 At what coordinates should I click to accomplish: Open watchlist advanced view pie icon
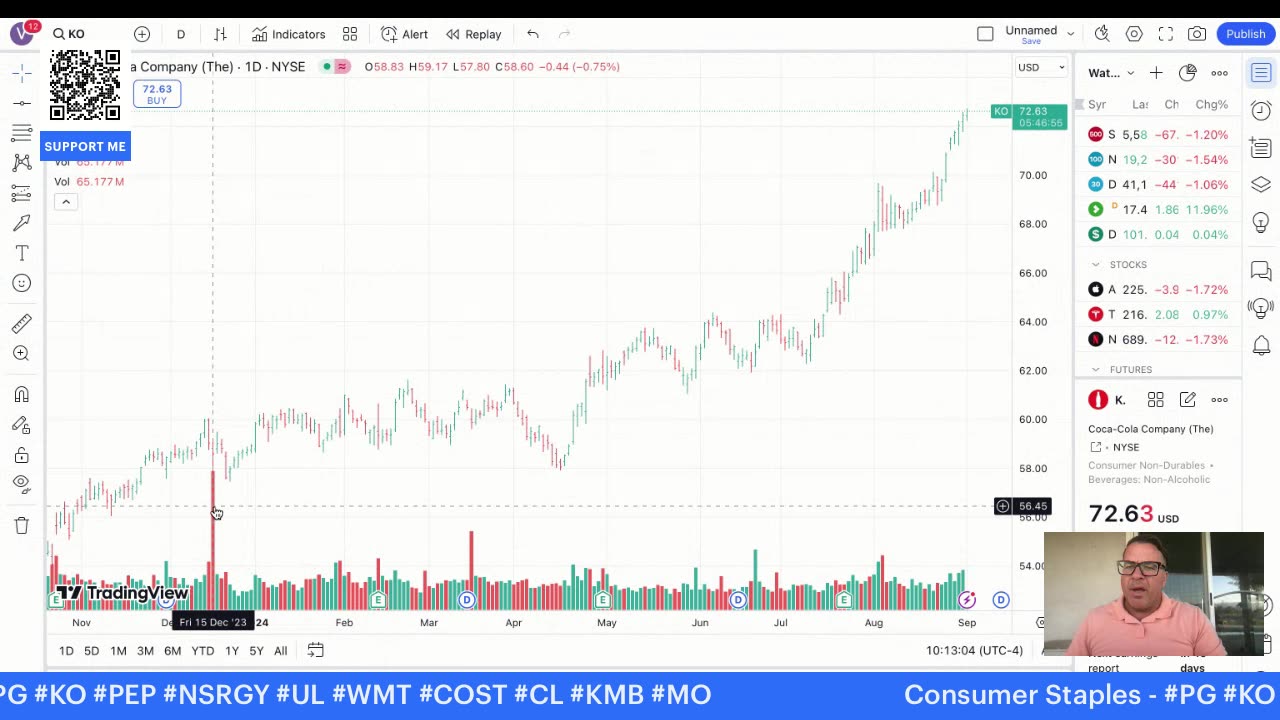1187,73
